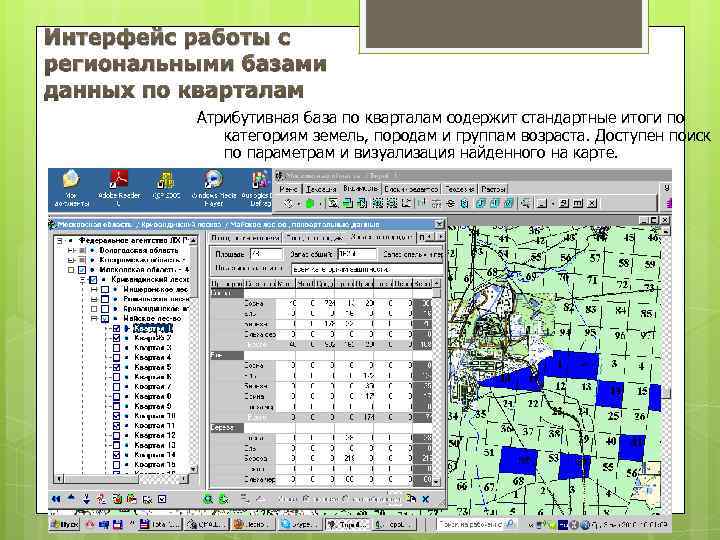Select the Растры tab in top window
The width and height of the screenshot is (720, 540).
[x=493, y=189]
